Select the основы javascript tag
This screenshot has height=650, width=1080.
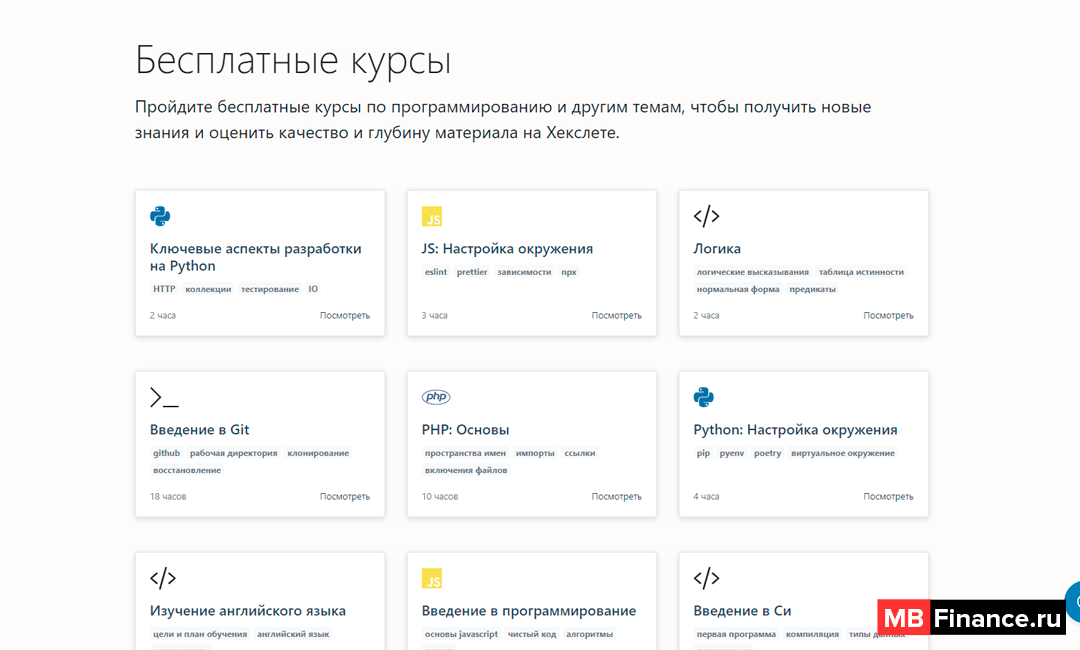pos(461,634)
